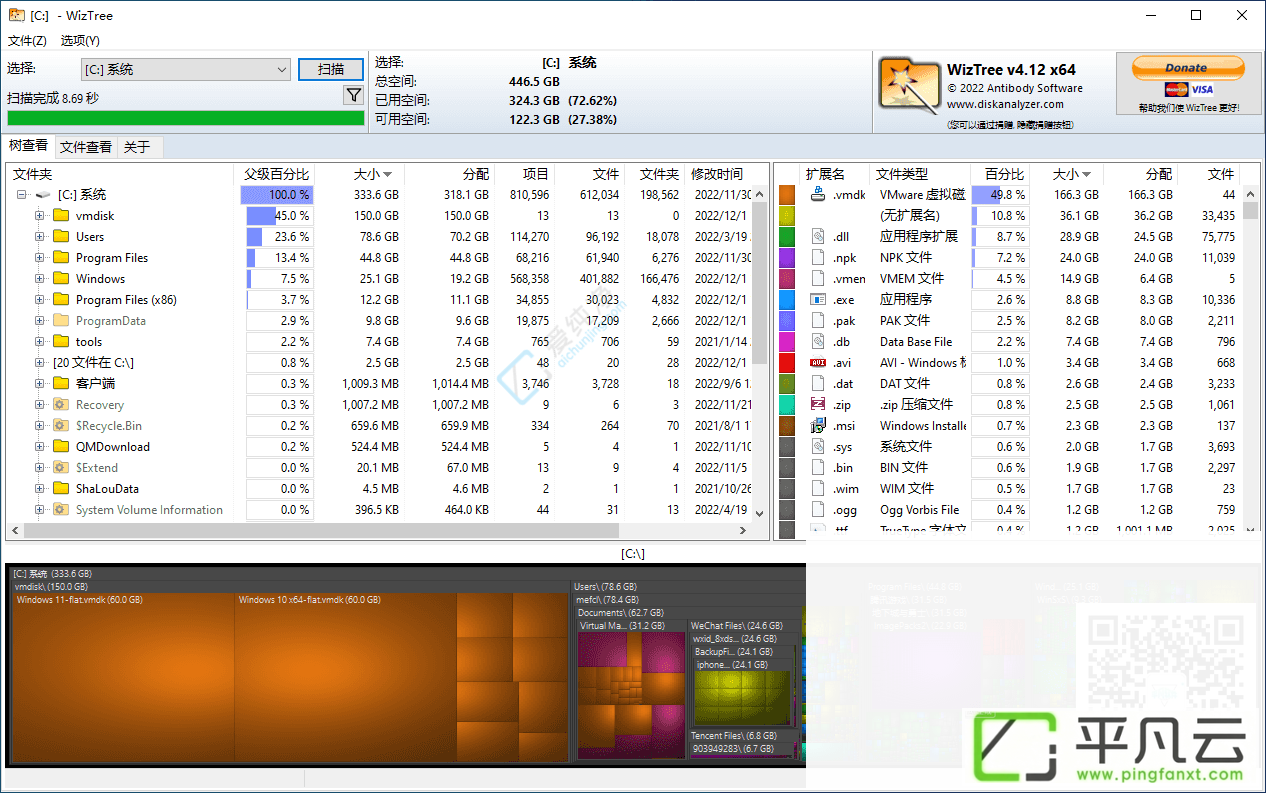The height and width of the screenshot is (793, 1266).
Task: Expand the QMDownload folder node
Action: 39,447
